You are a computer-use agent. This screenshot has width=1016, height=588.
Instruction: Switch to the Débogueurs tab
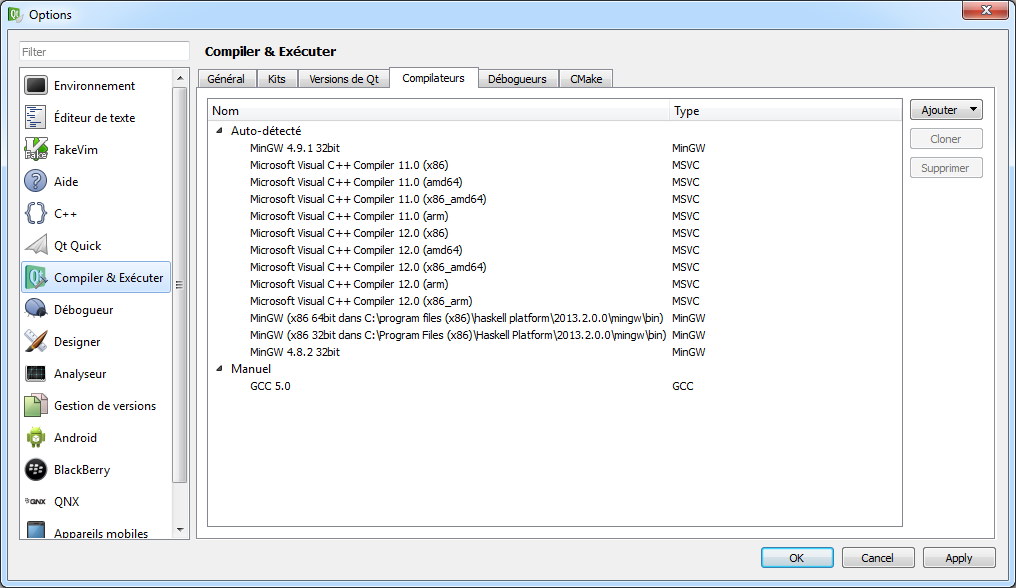(517, 78)
